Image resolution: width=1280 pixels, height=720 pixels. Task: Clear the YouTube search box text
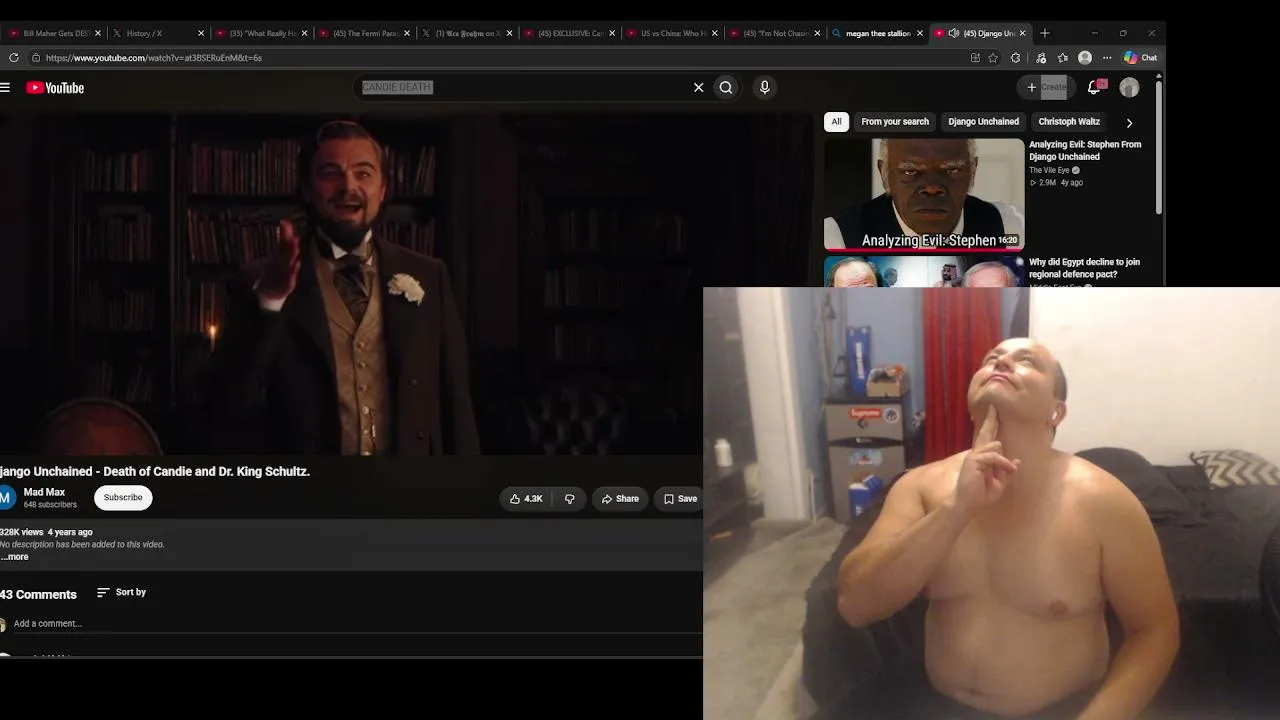pyautogui.click(x=699, y=88)
